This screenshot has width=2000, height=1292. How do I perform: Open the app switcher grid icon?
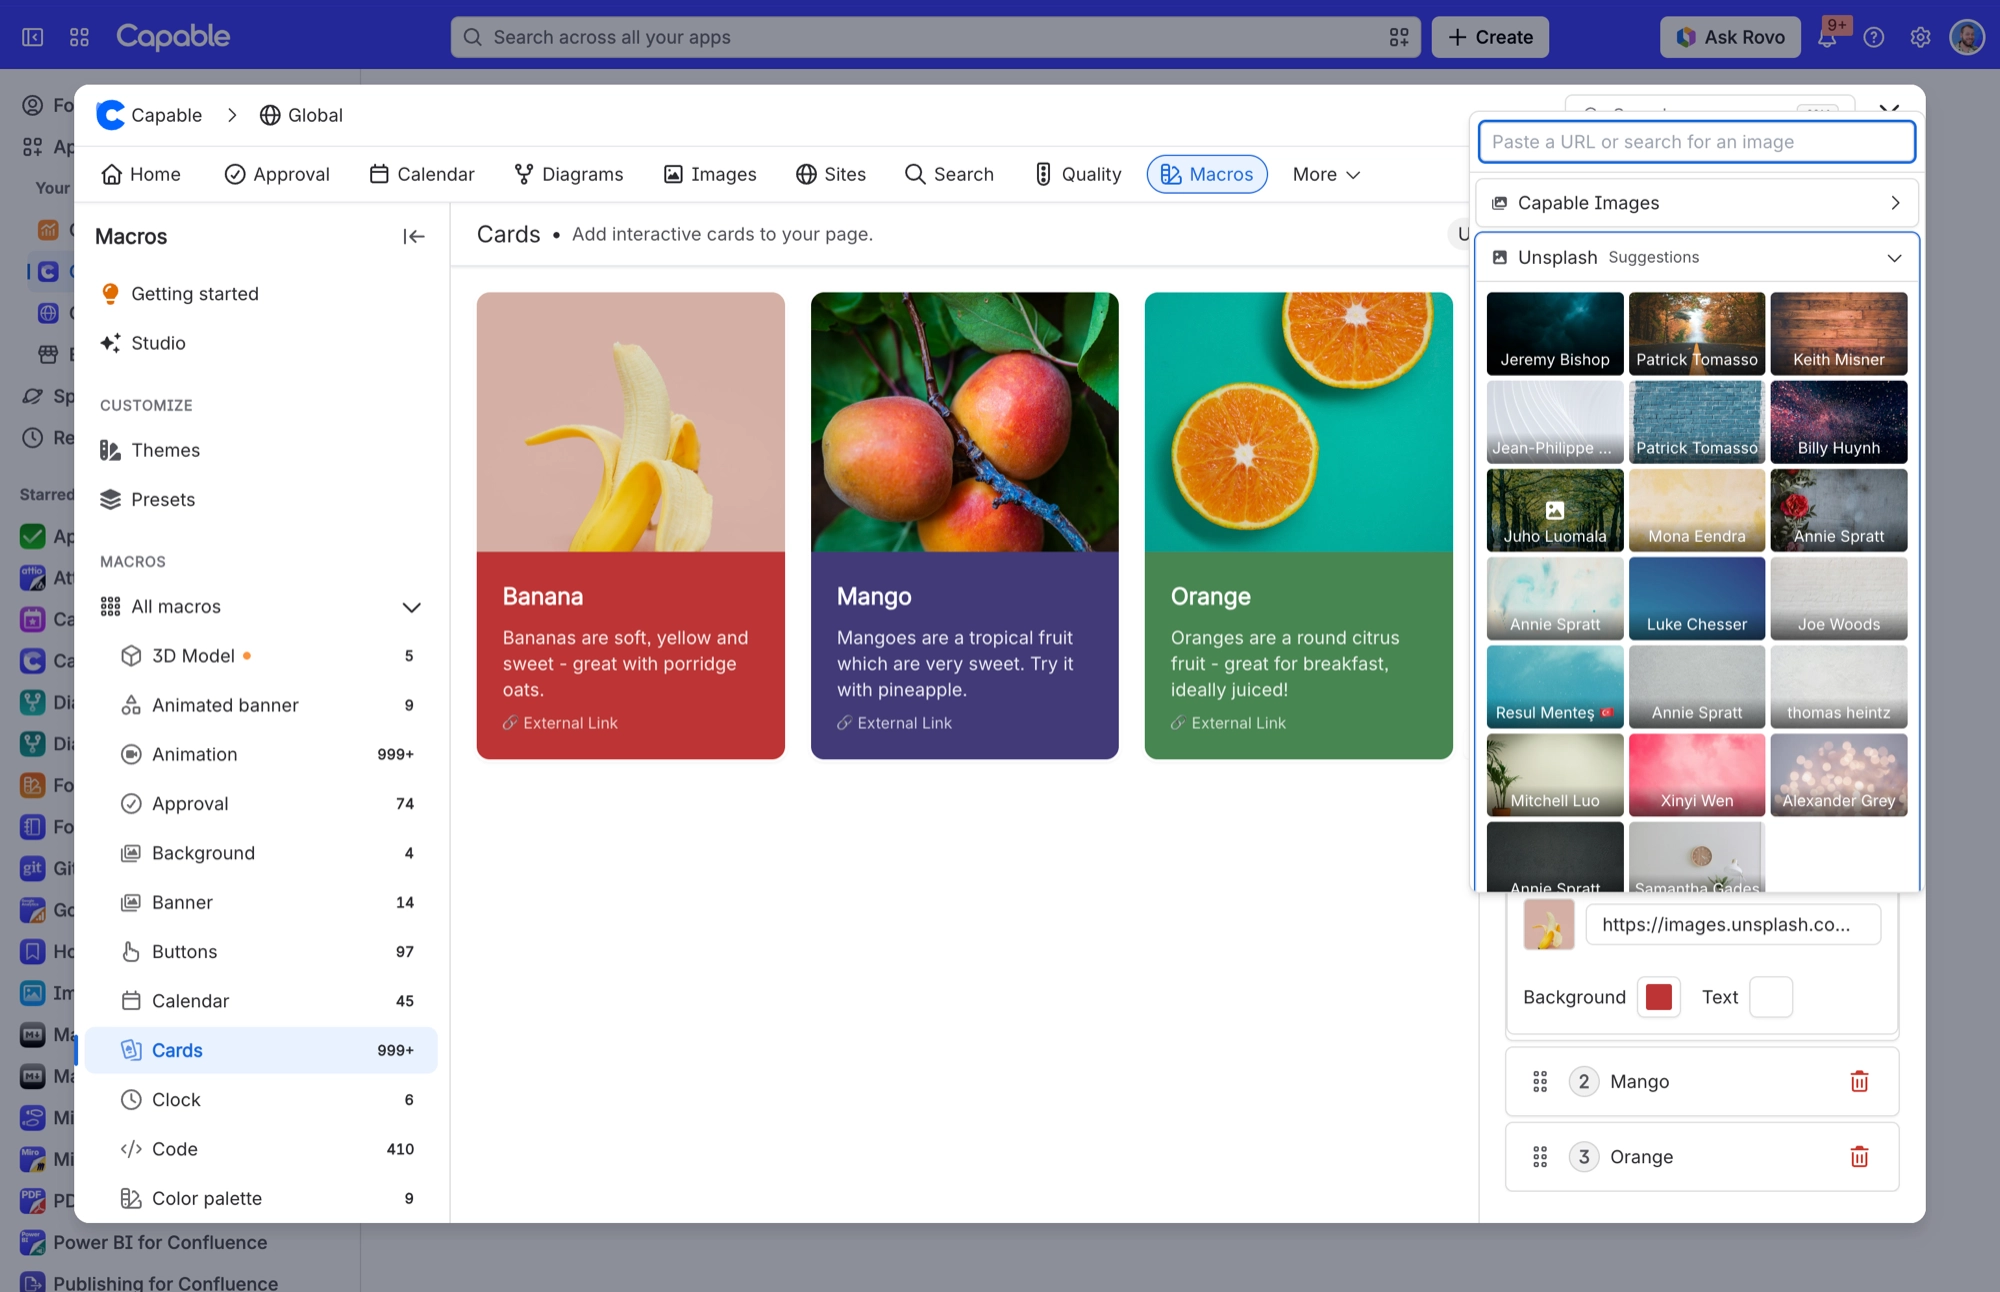(x=80, y=37)
